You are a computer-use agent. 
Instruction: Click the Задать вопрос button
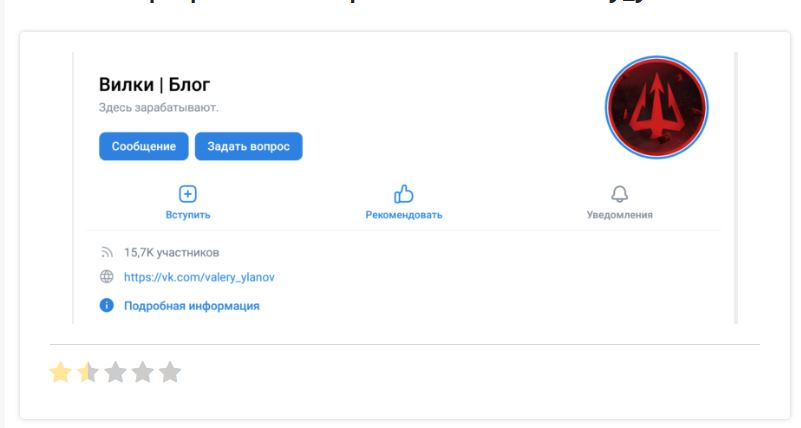pos(248,146)
